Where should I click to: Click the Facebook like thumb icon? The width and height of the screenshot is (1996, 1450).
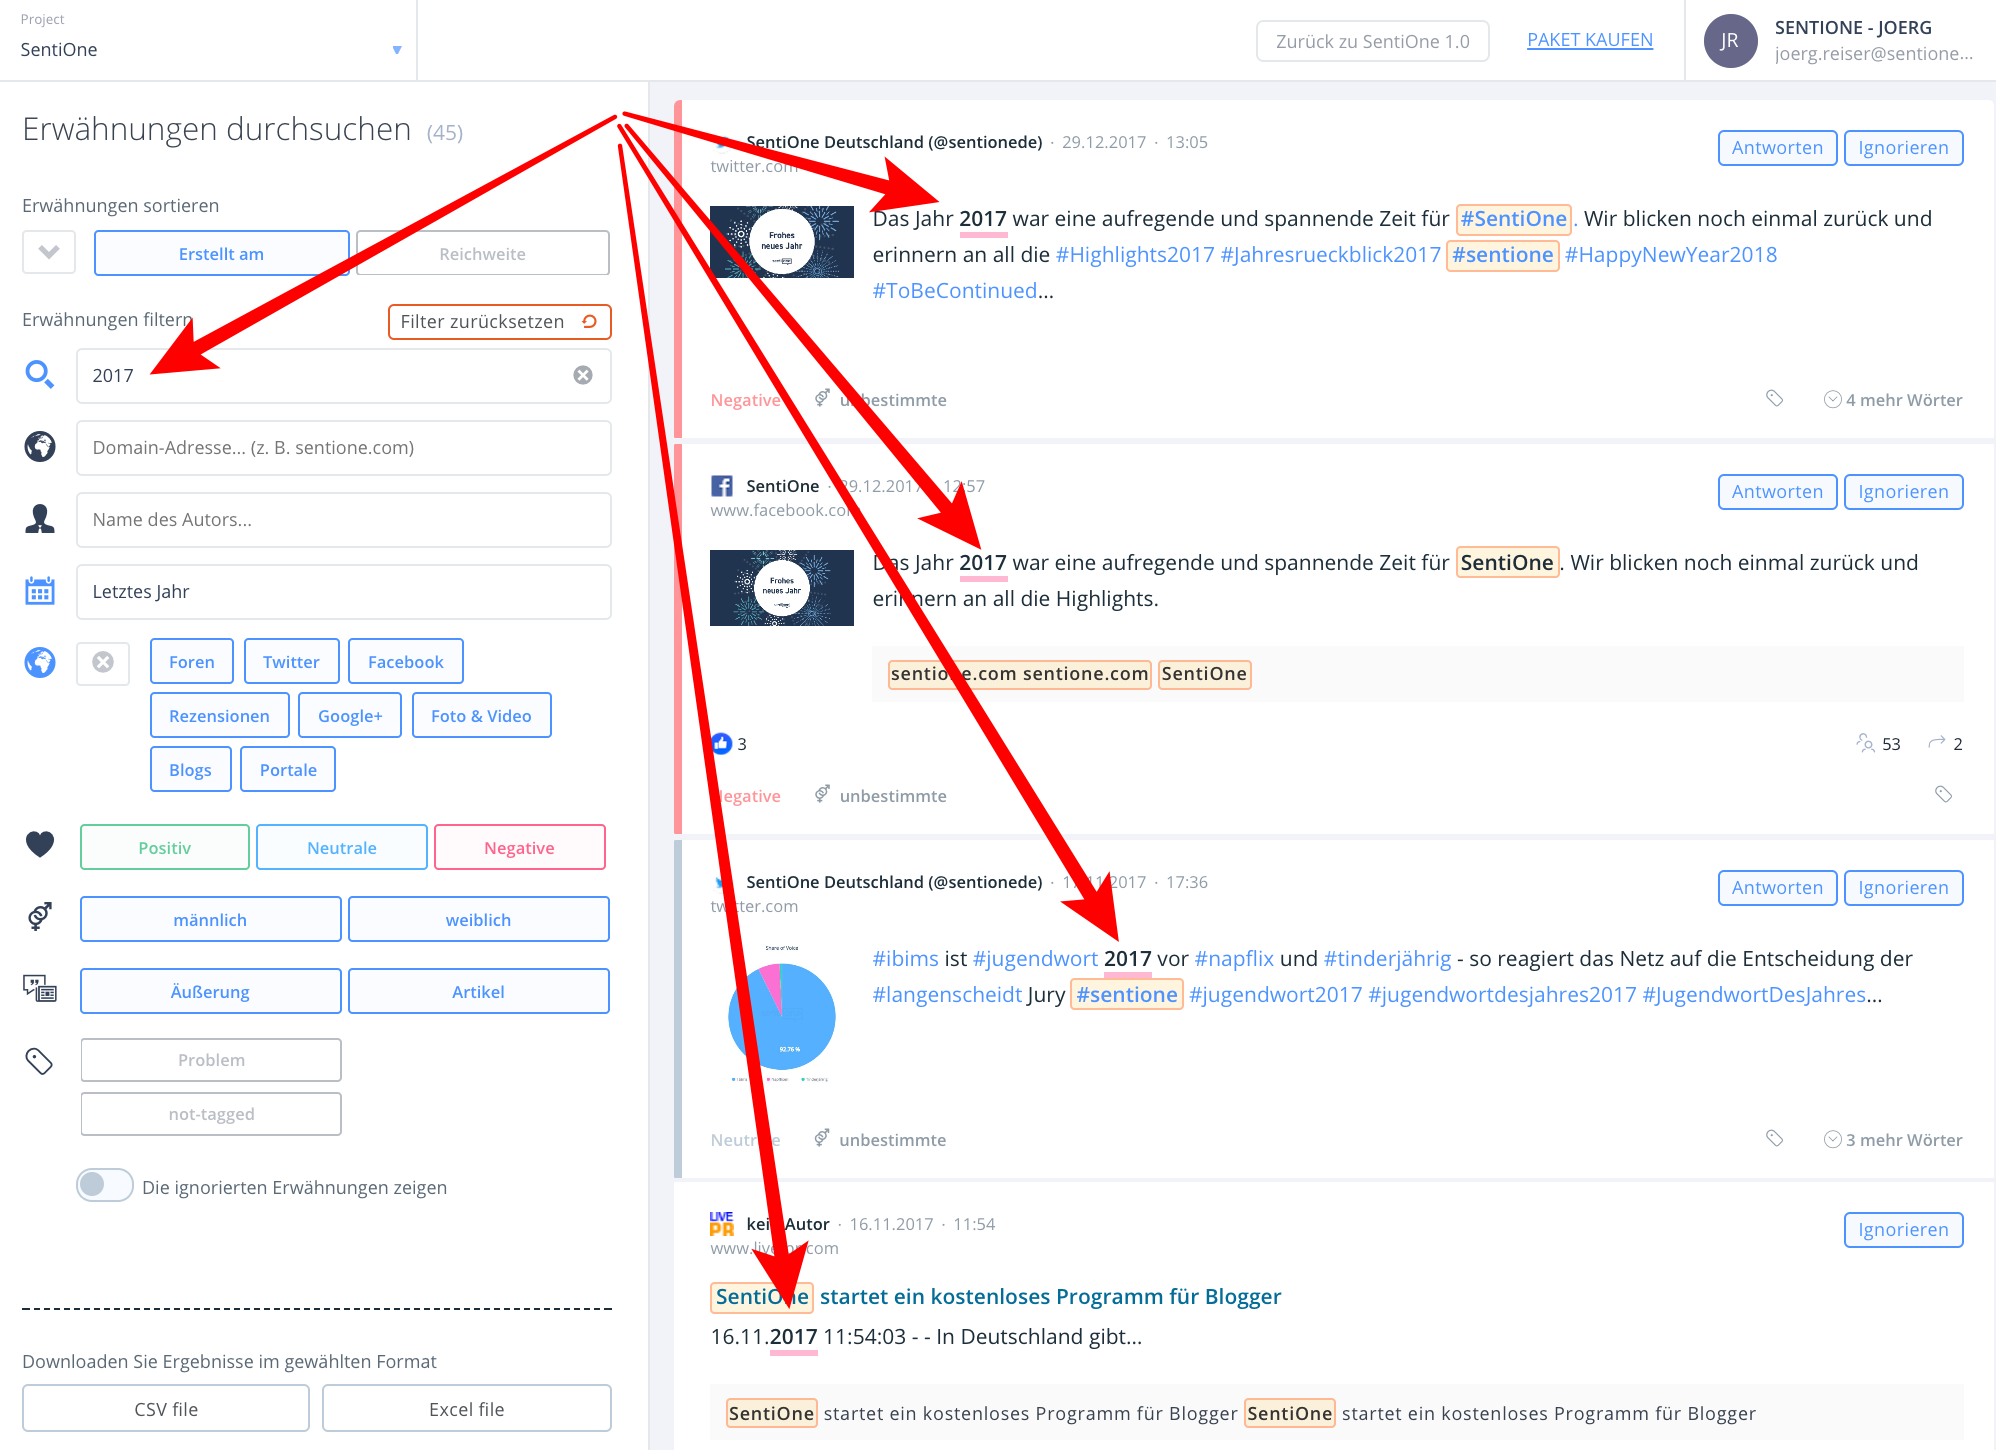pyautogui.click(x=721, y=743)
